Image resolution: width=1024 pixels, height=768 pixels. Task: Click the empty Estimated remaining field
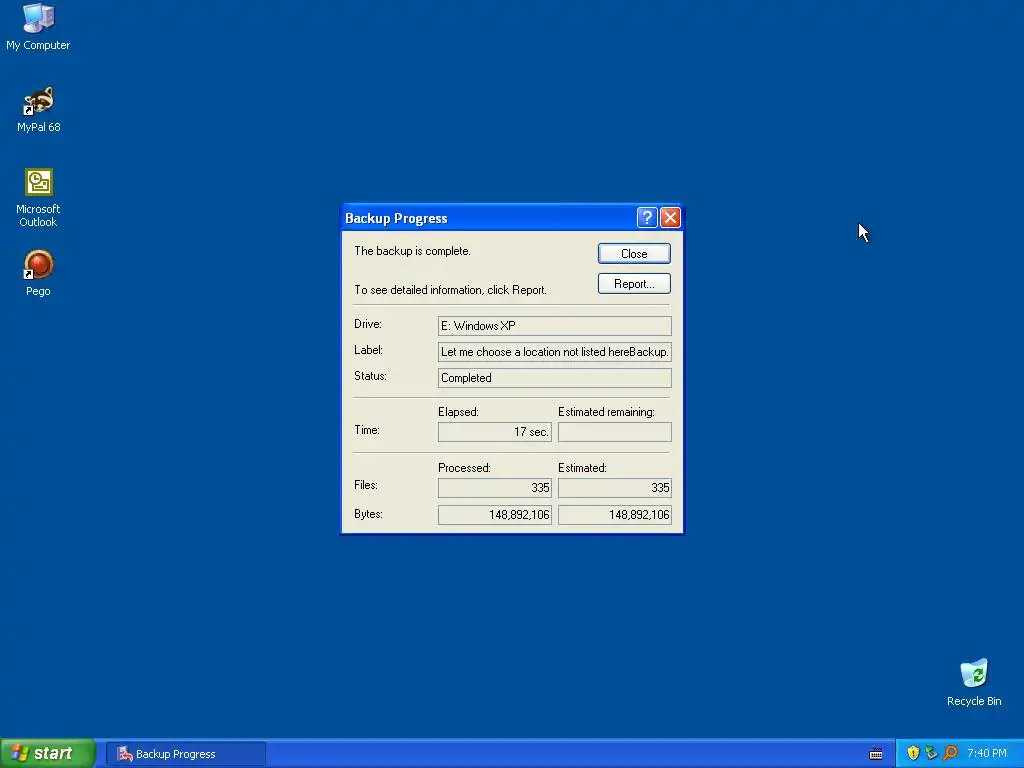pos(615,432)
